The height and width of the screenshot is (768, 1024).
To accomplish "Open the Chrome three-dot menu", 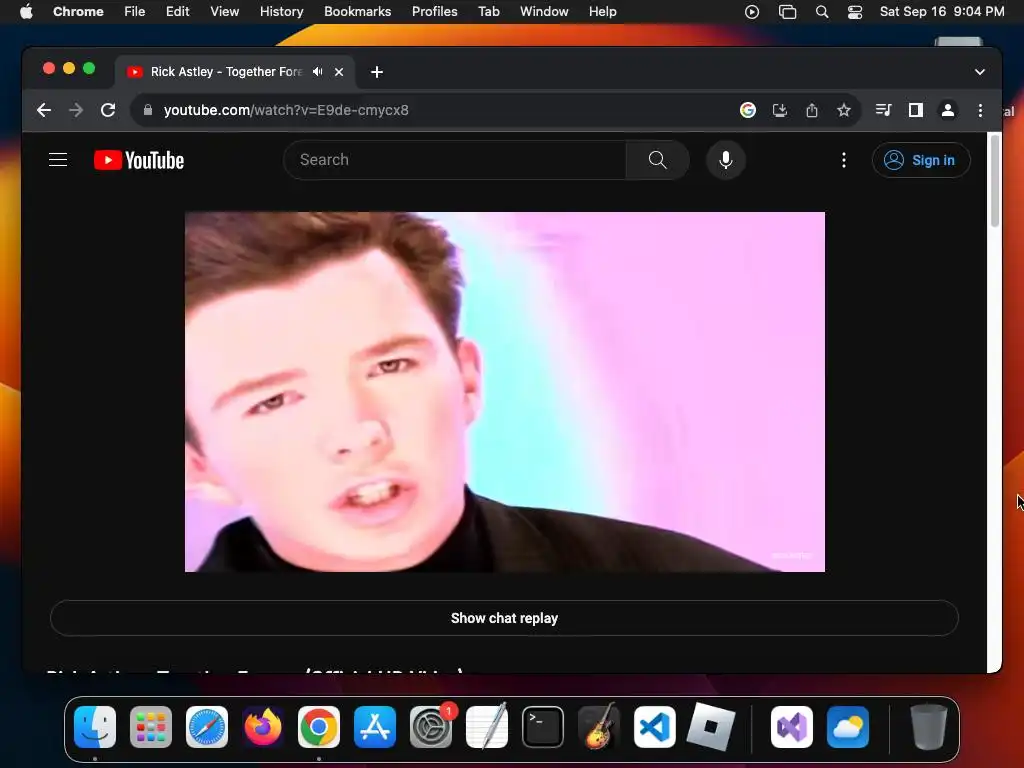I will [x=980, y=110].
